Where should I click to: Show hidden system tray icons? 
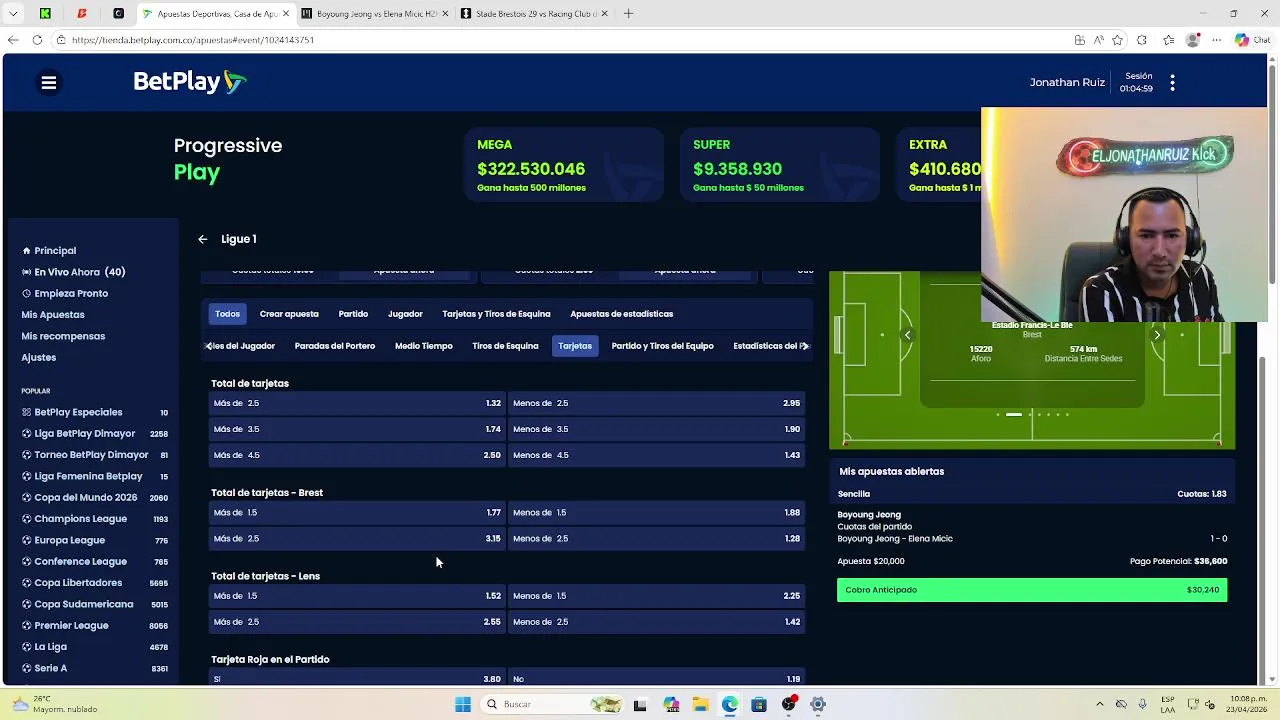1099,704
